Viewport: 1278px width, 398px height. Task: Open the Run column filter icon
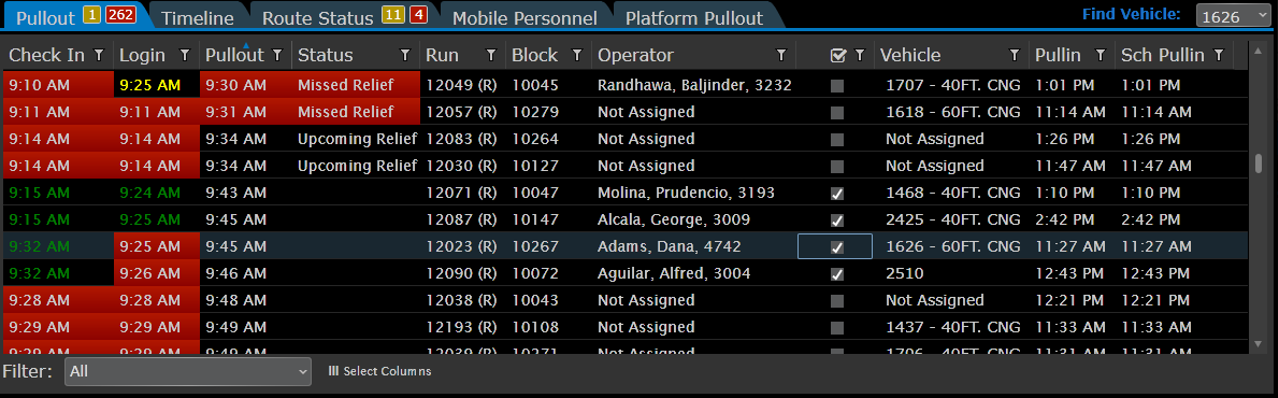click(490, 55)
